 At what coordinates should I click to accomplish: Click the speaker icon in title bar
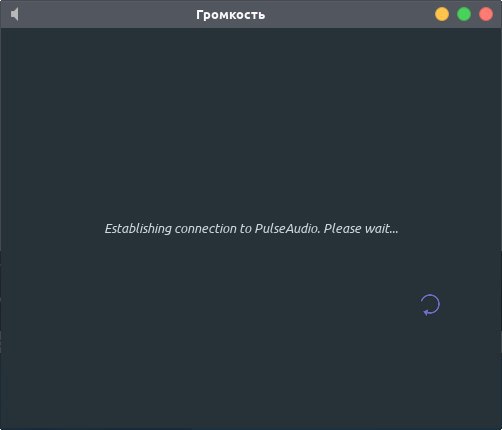point(15,14)
